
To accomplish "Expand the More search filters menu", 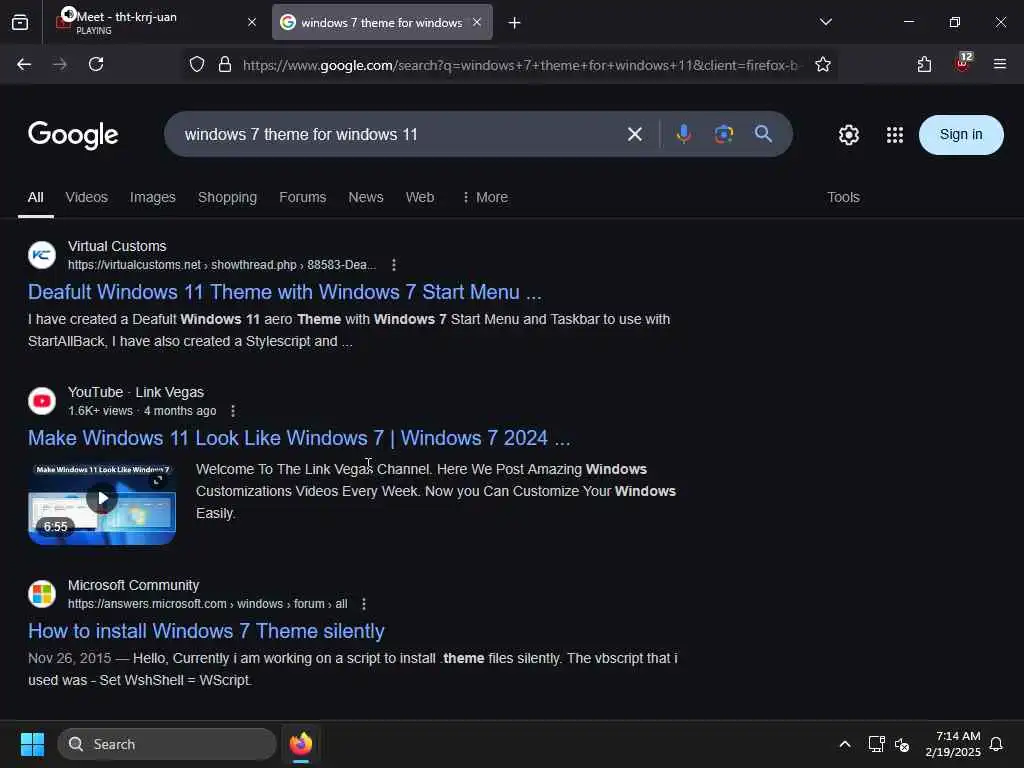I will [485, 197].
